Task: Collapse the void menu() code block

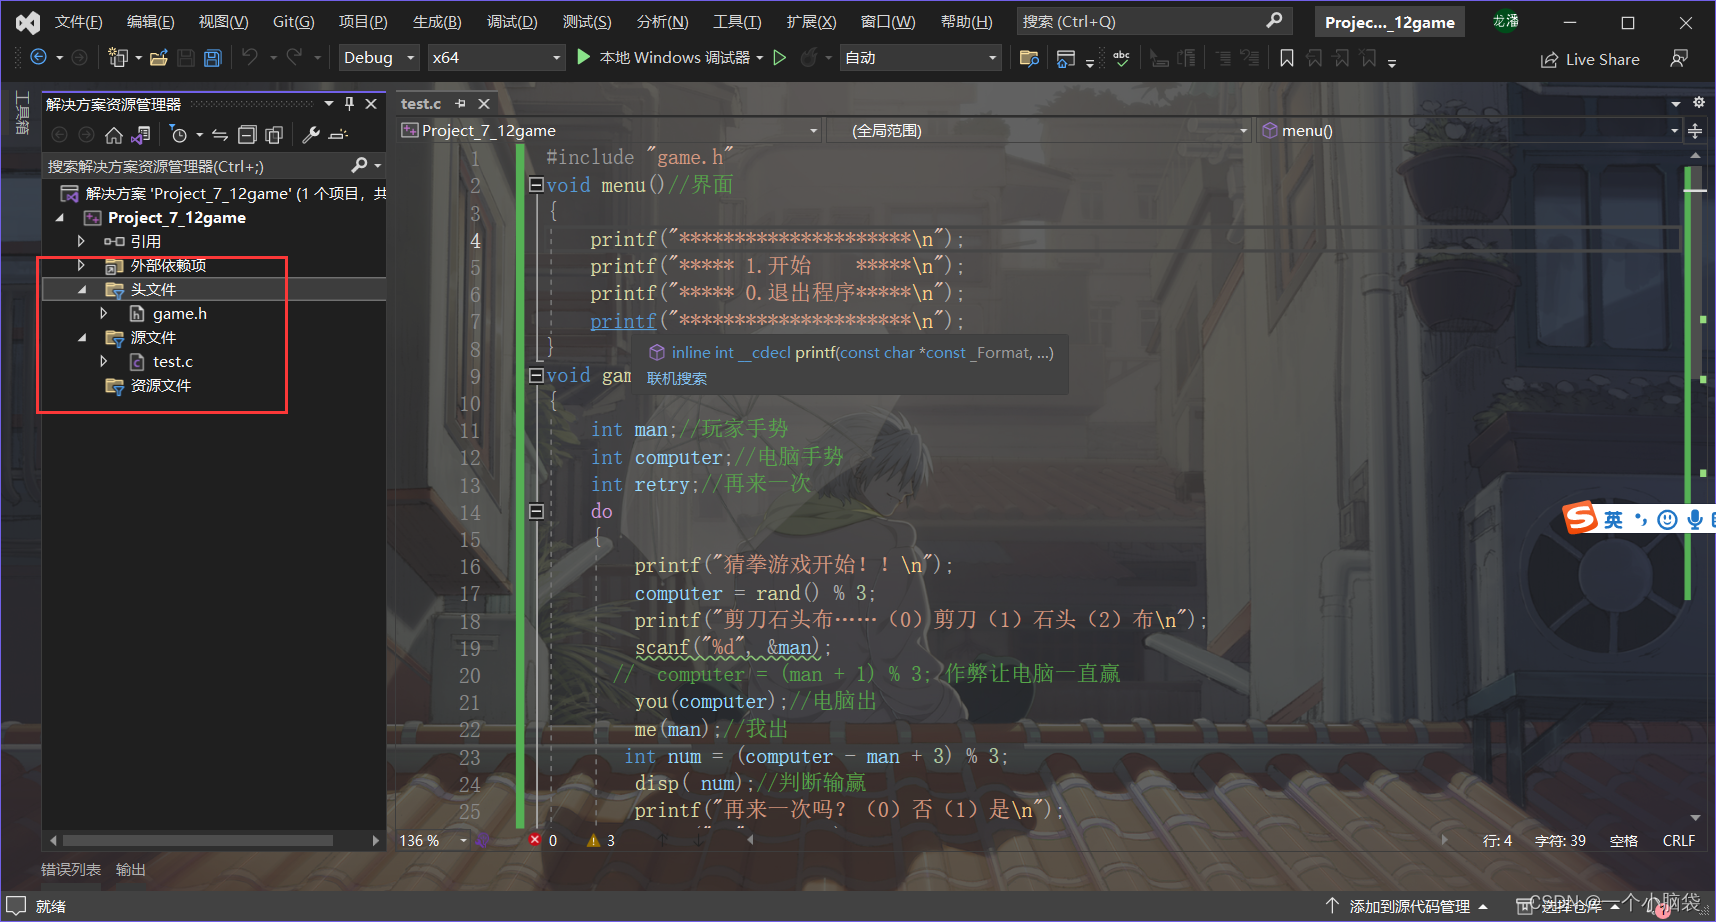Action: pyautogui.click(x=536, y=184)
